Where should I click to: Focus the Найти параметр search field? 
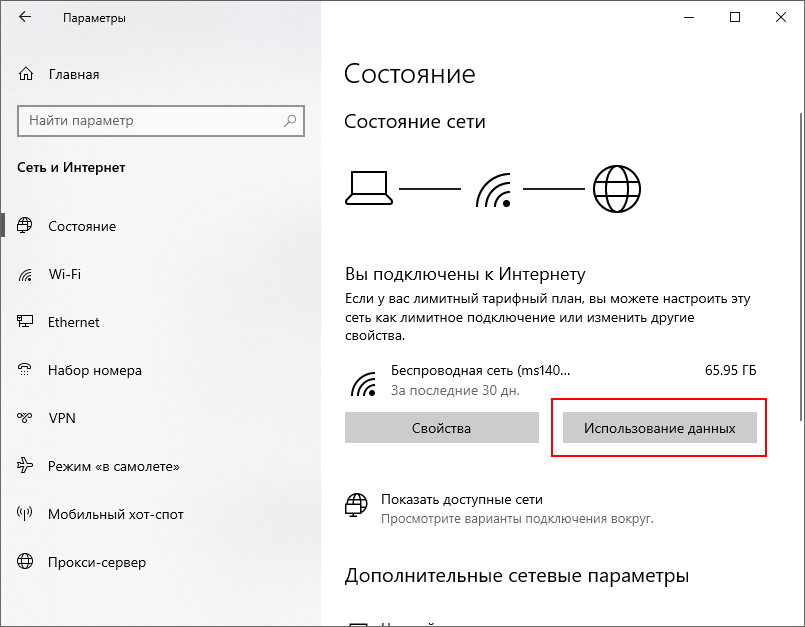pyautogui.click(x=161, y=121)
